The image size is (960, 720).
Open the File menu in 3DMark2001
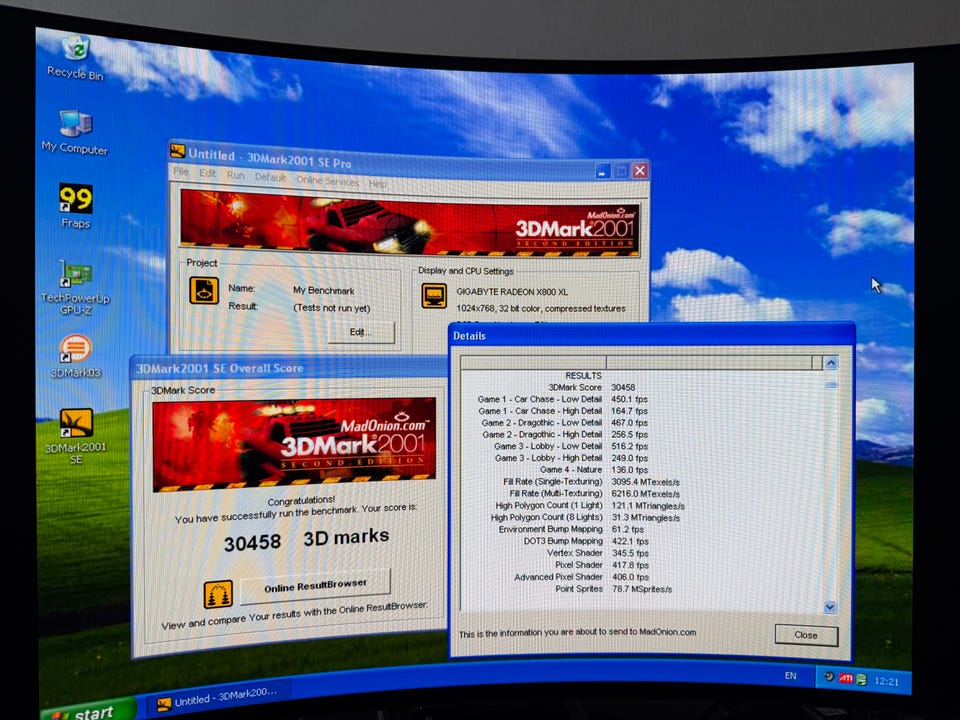(181, 172)
